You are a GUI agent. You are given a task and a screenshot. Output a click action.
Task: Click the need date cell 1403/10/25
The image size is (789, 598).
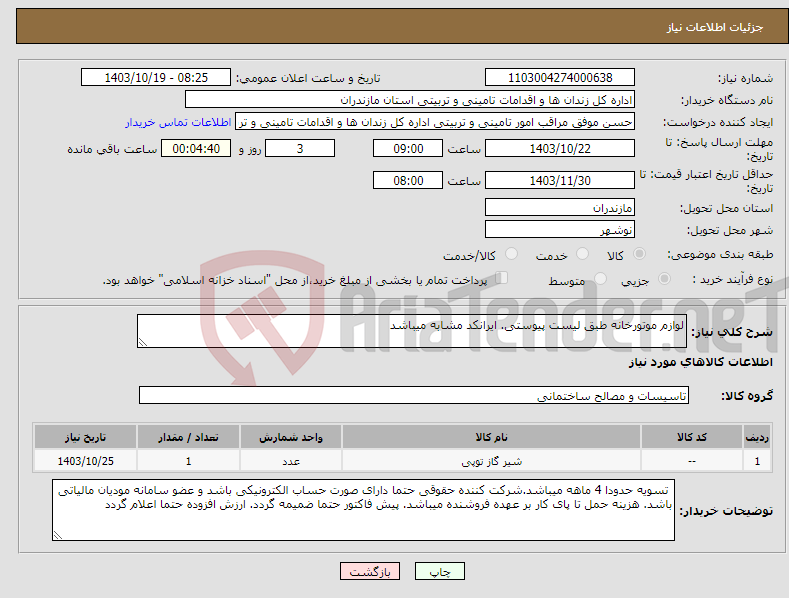(85, 461)
